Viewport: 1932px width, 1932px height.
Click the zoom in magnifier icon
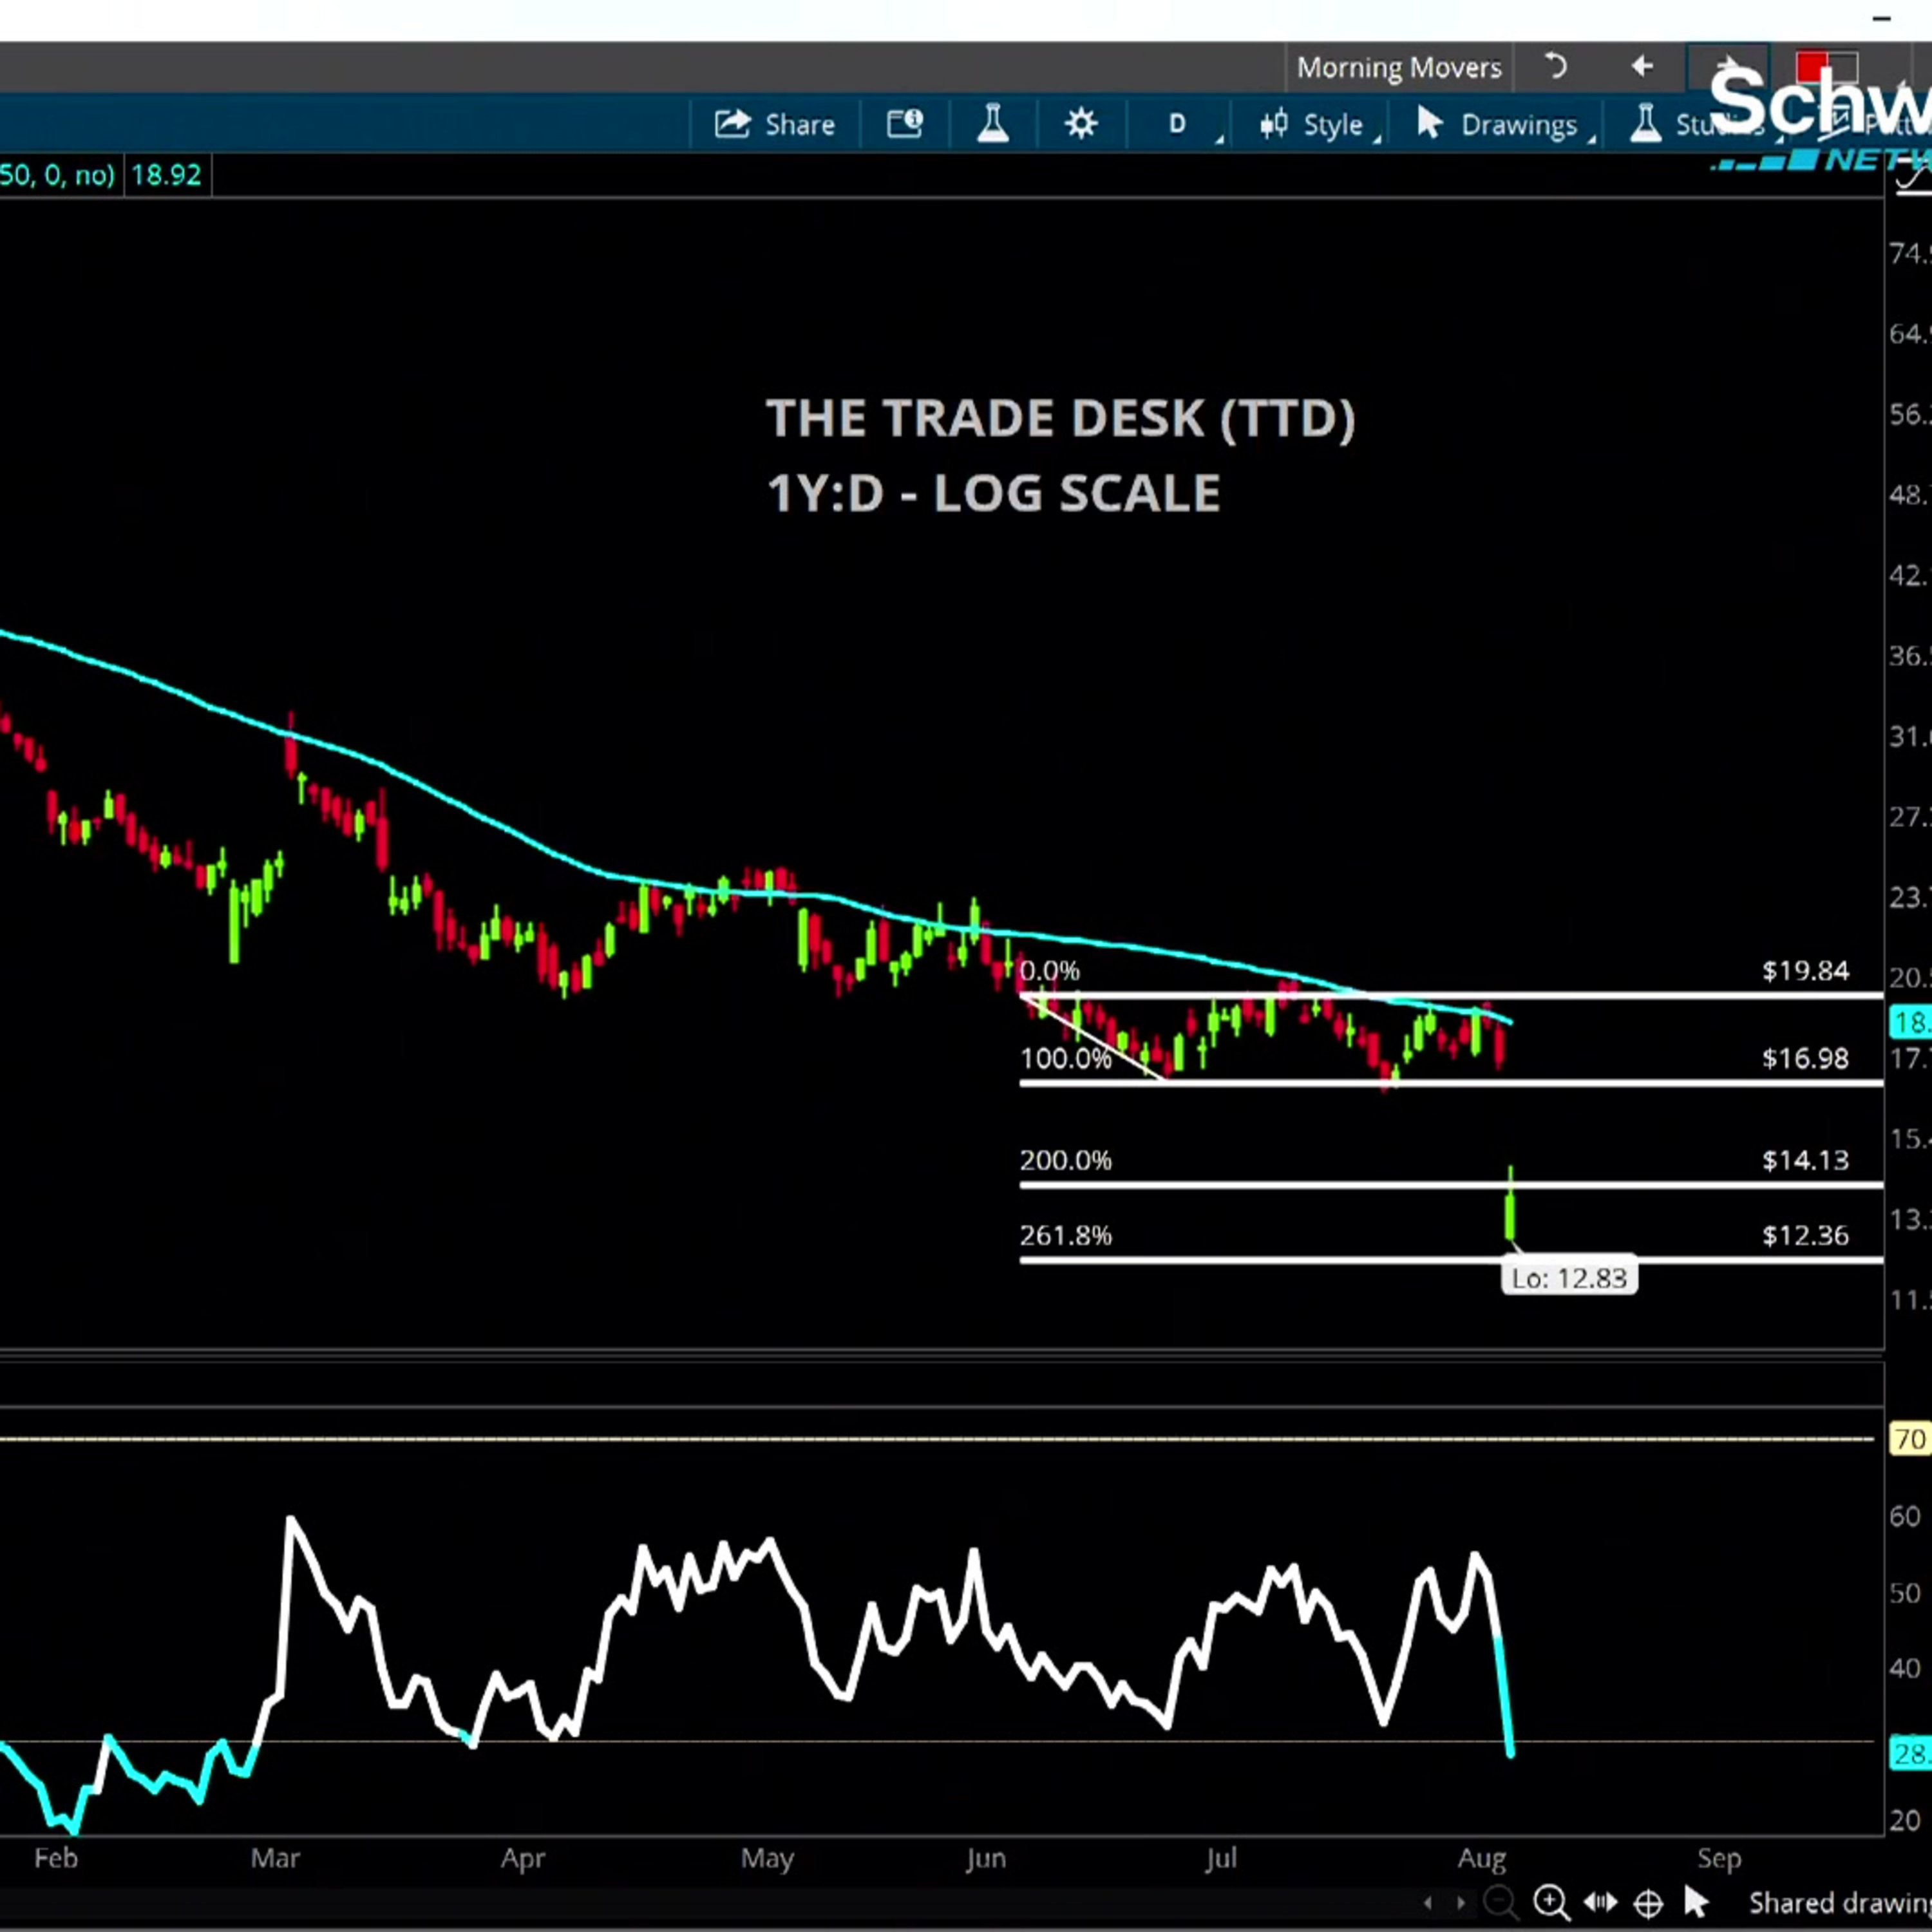1551,1902
